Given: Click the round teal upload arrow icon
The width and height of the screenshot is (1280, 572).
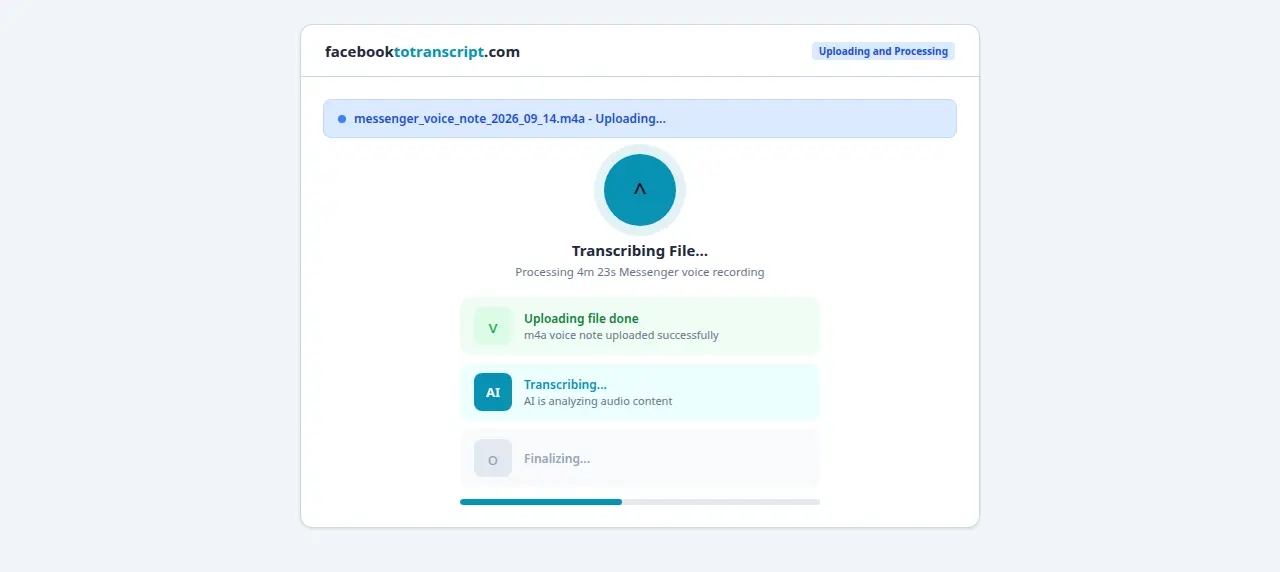Looking at the screenshot, I should pos(640,190).
